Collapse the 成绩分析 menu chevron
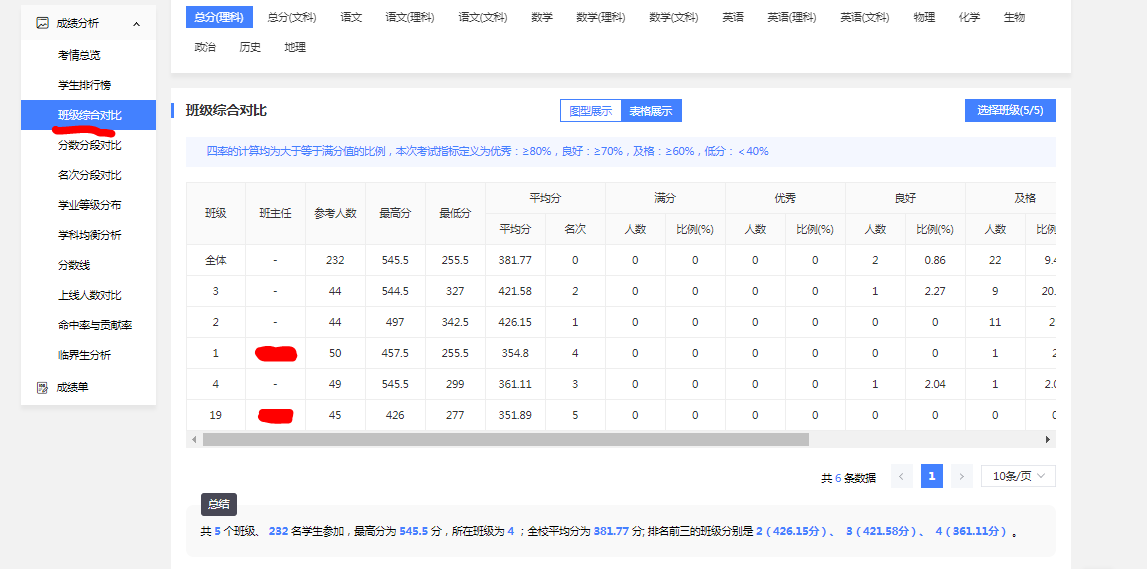The width and height of the screenshot is (1147, 569). coord(136,24)
